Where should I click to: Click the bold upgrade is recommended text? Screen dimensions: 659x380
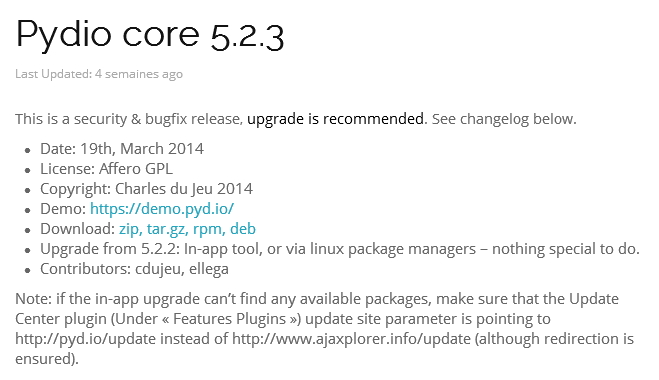coord(335,119)
